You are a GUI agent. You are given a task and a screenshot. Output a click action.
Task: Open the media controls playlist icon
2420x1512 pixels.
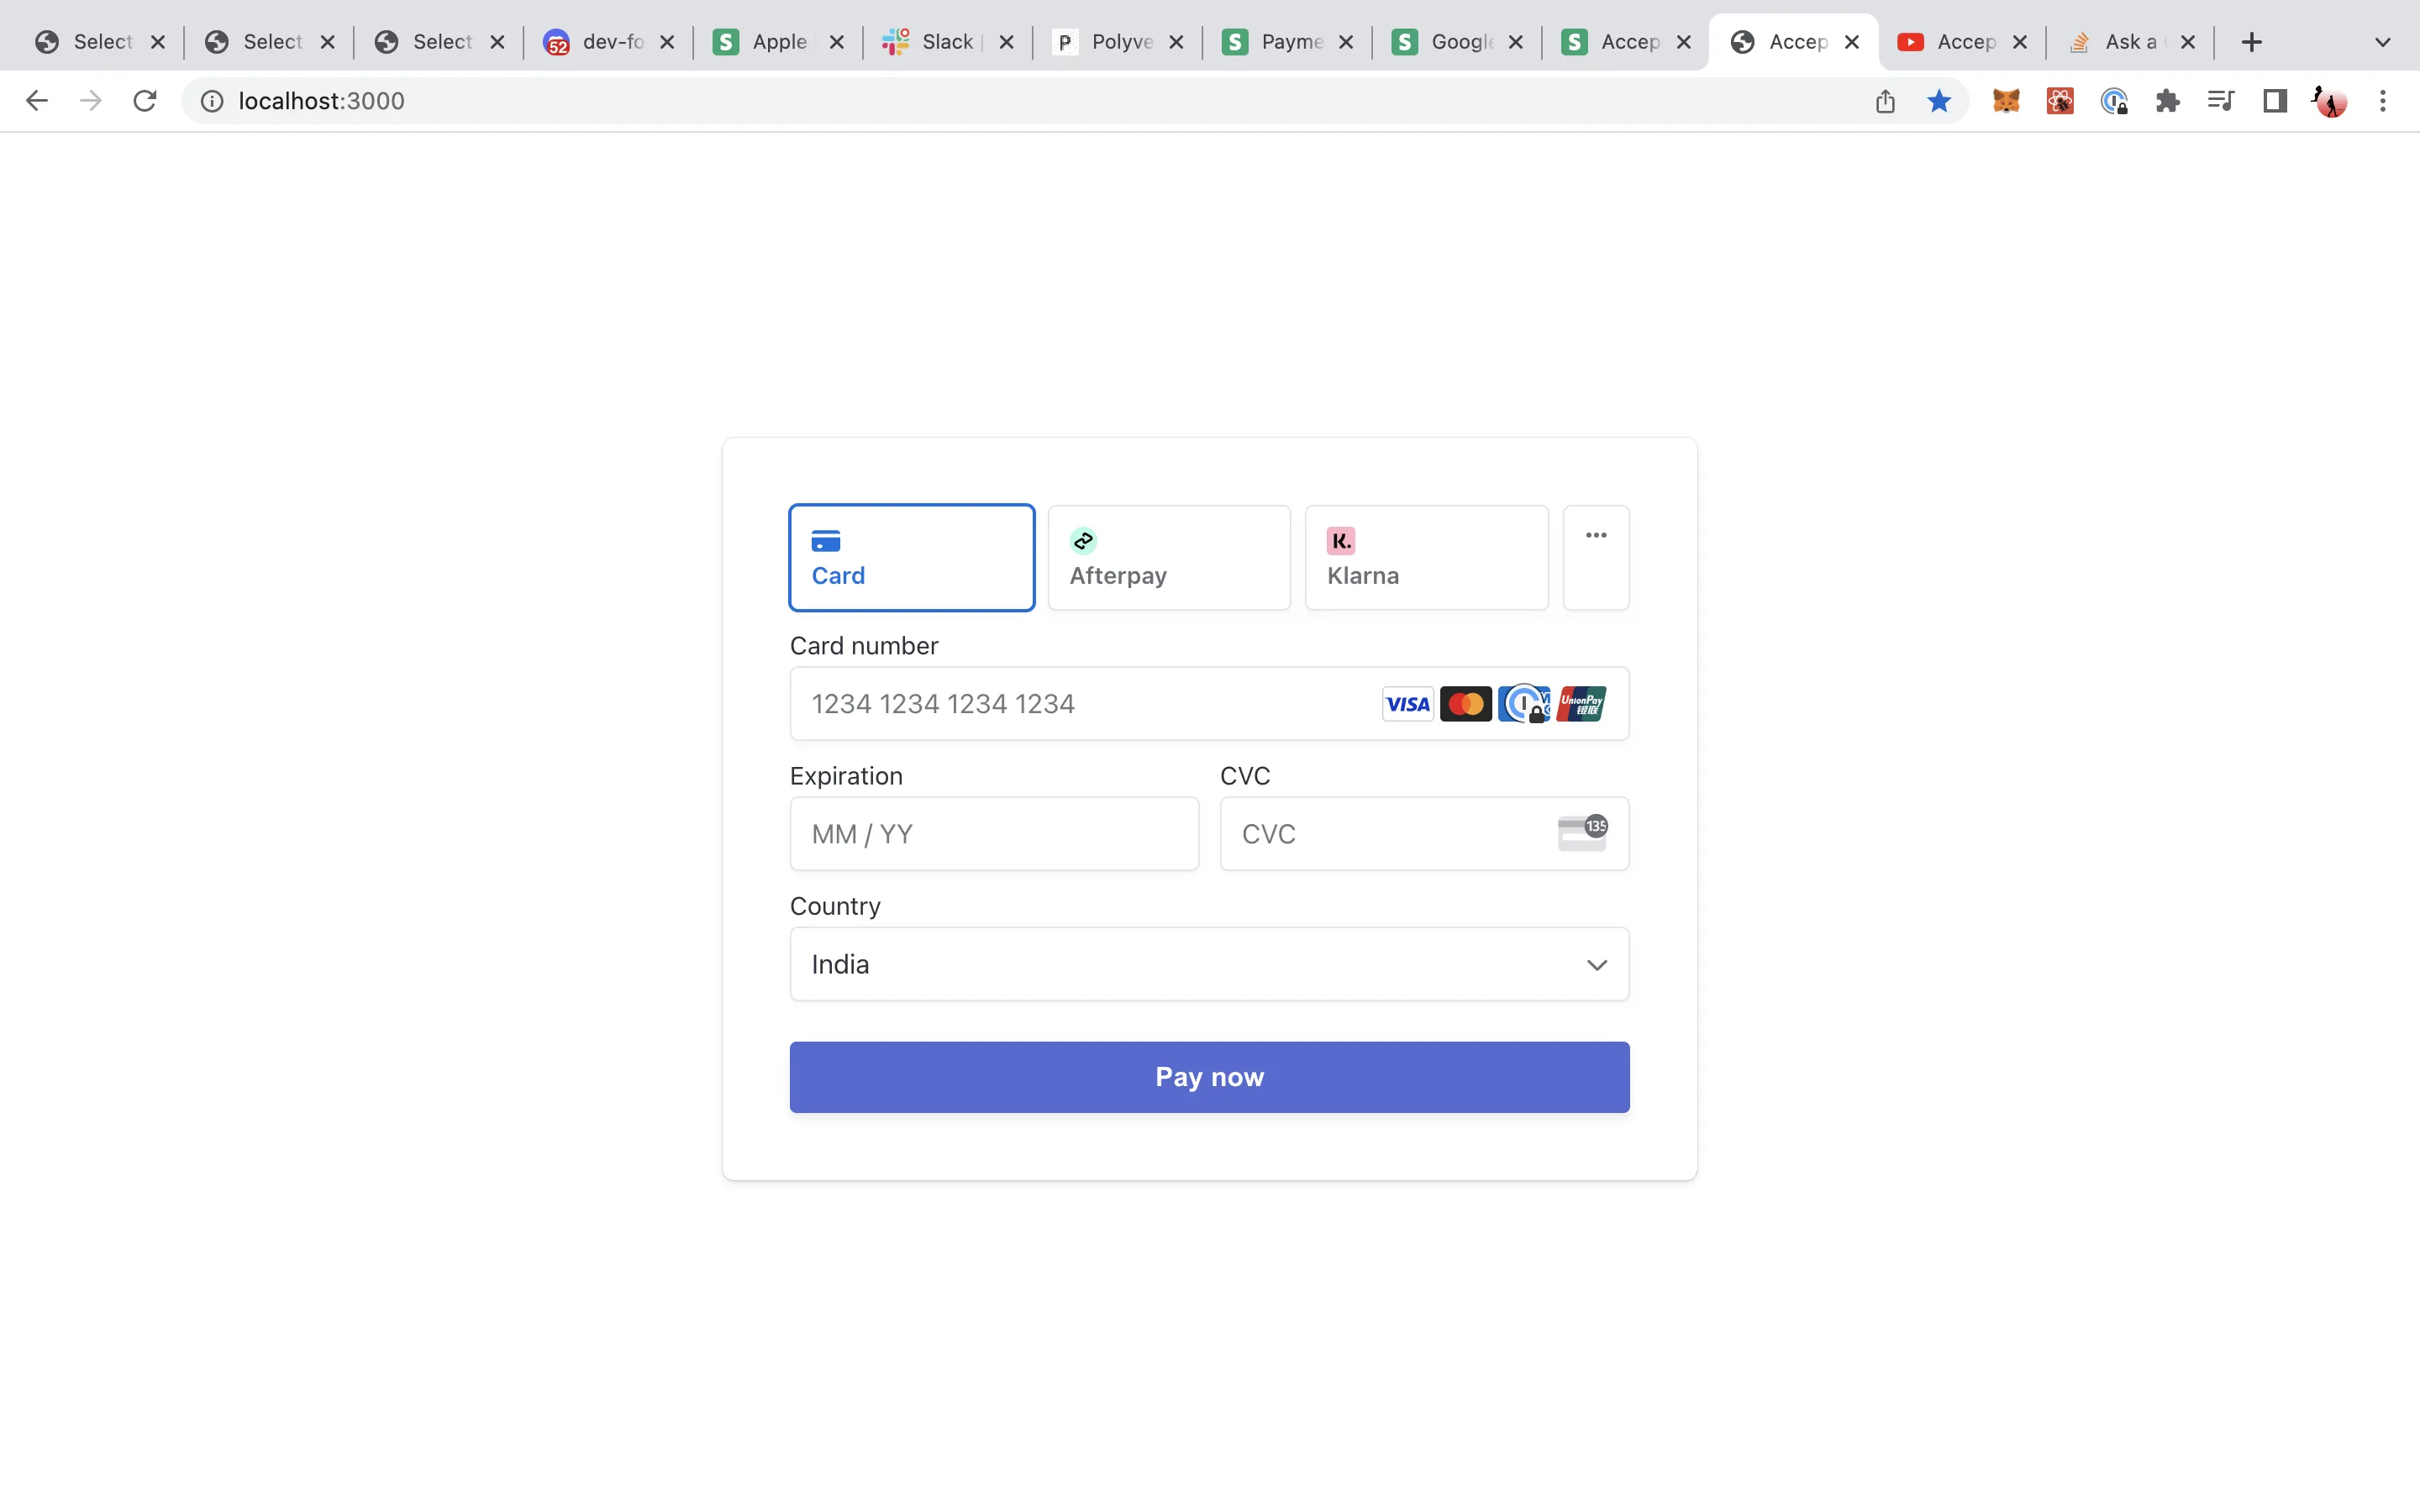tap(2220, 101)
